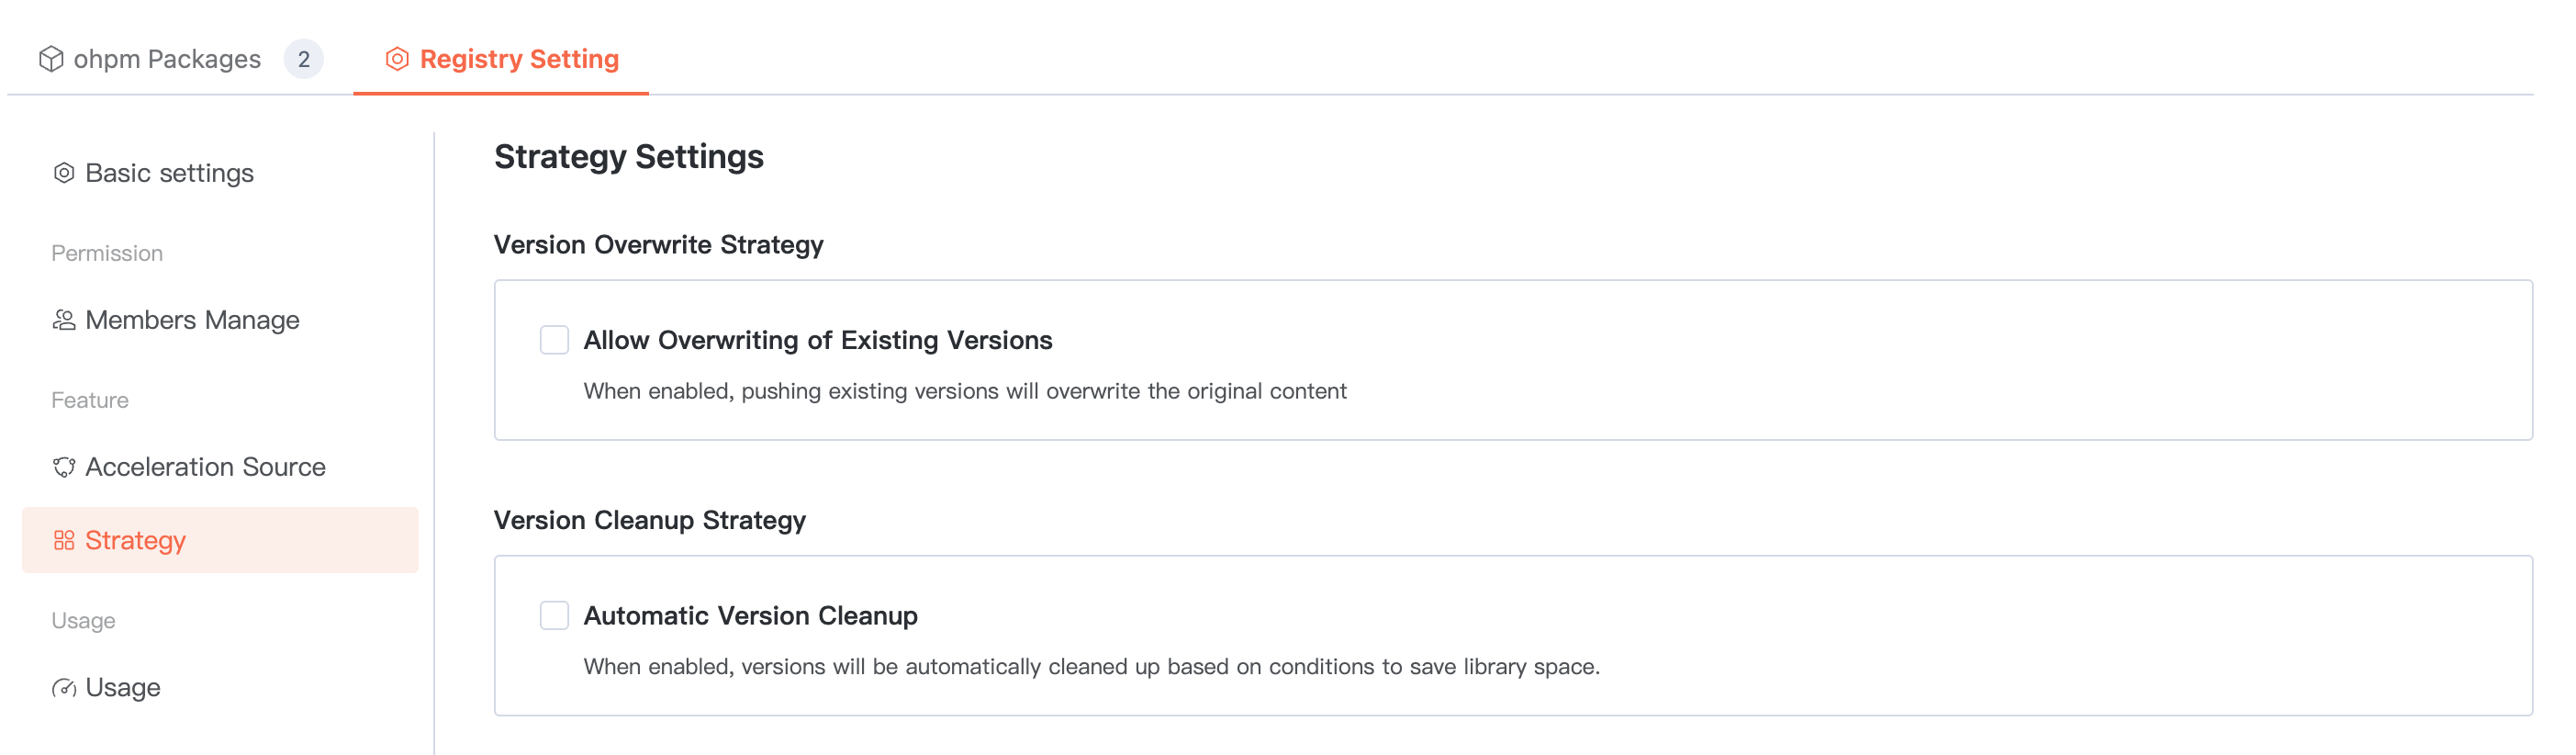Switch to the ohpm Packages tab
The image size is (2576, 755).
(x=167, y=59)
